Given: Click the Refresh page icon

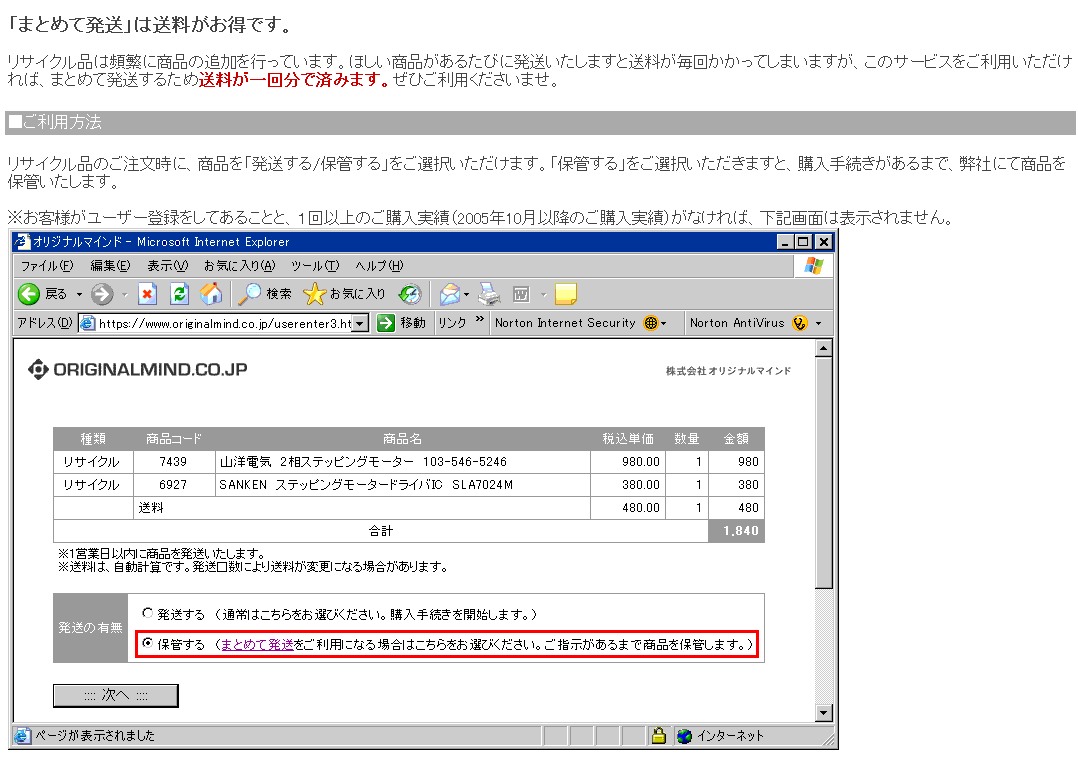Looking at the screenshot, I should point(179,294).
